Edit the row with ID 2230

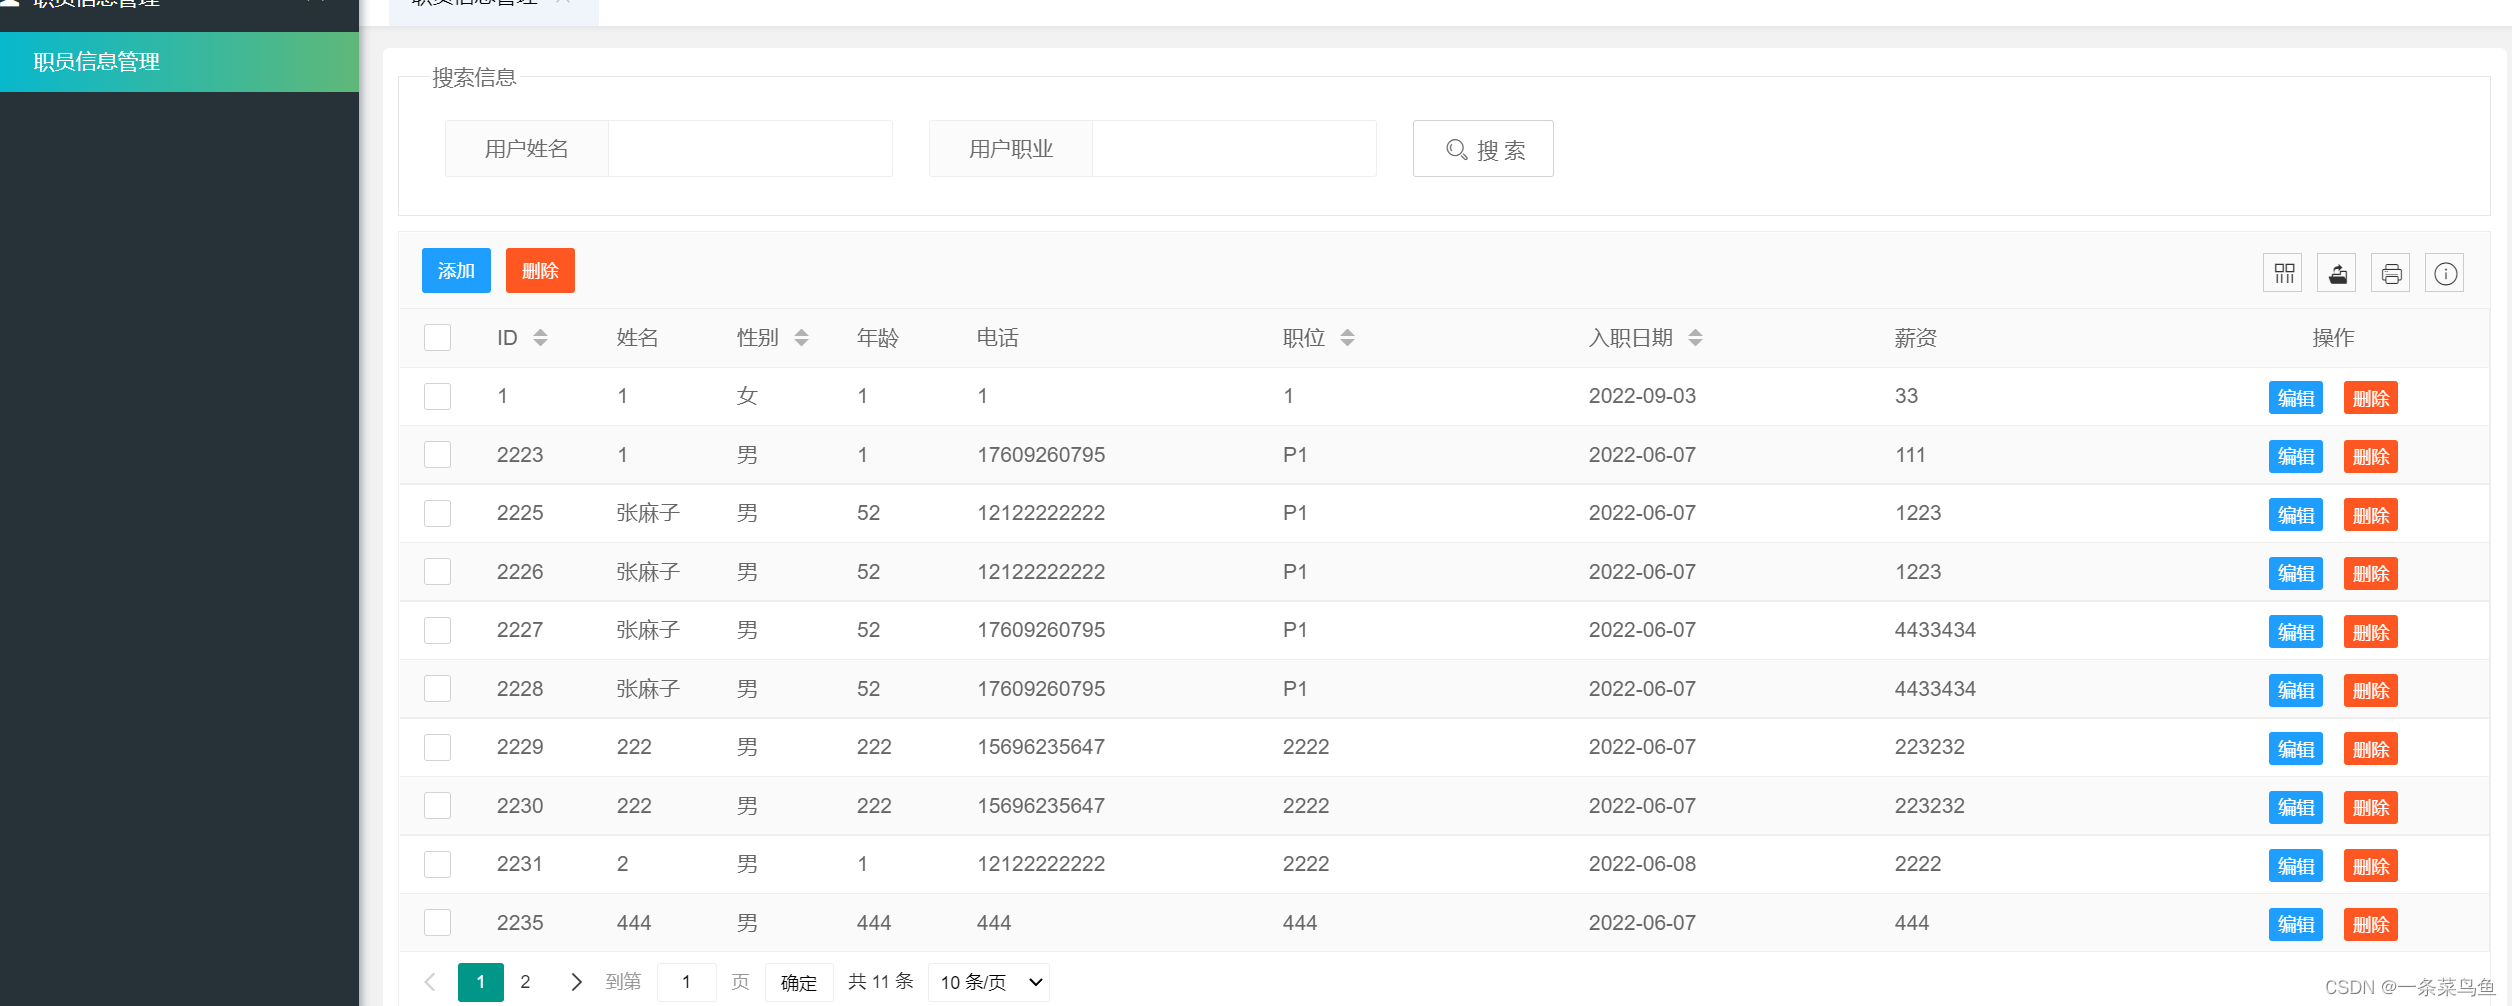tap(2296, 808)
